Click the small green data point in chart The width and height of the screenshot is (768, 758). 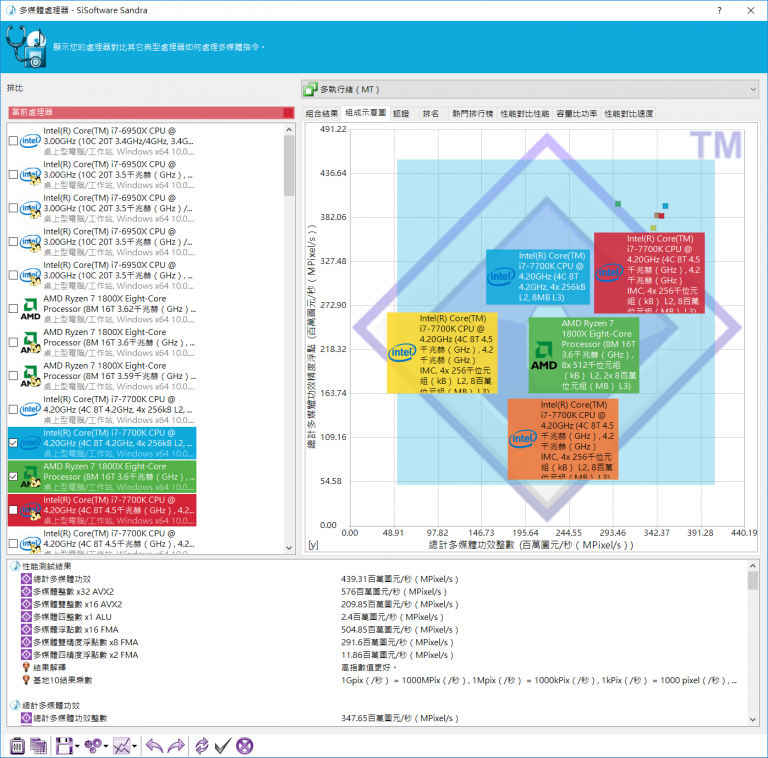click(x=618, y=204)
